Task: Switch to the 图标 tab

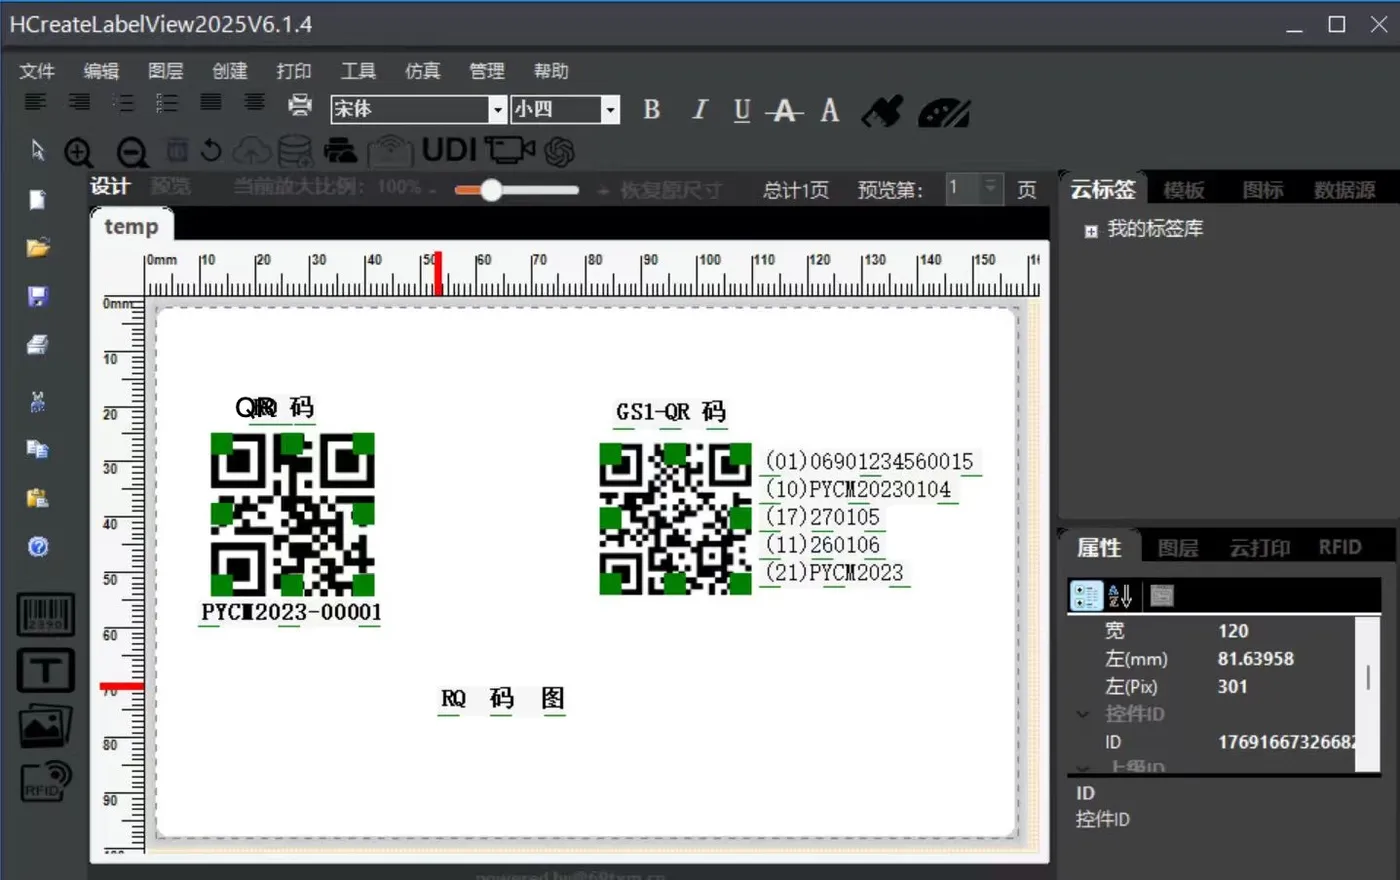Action: 1263,190
